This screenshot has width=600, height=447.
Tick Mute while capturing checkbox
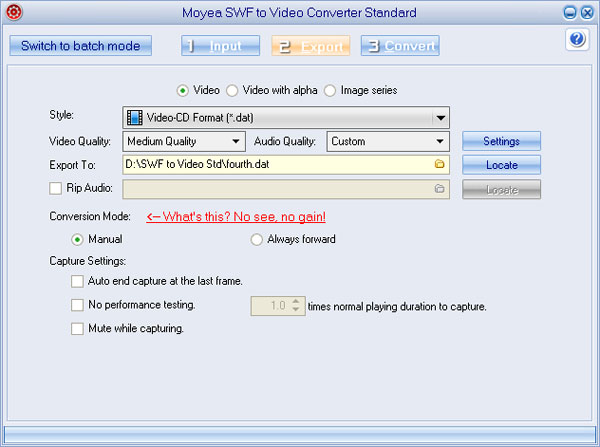(77, 329)
